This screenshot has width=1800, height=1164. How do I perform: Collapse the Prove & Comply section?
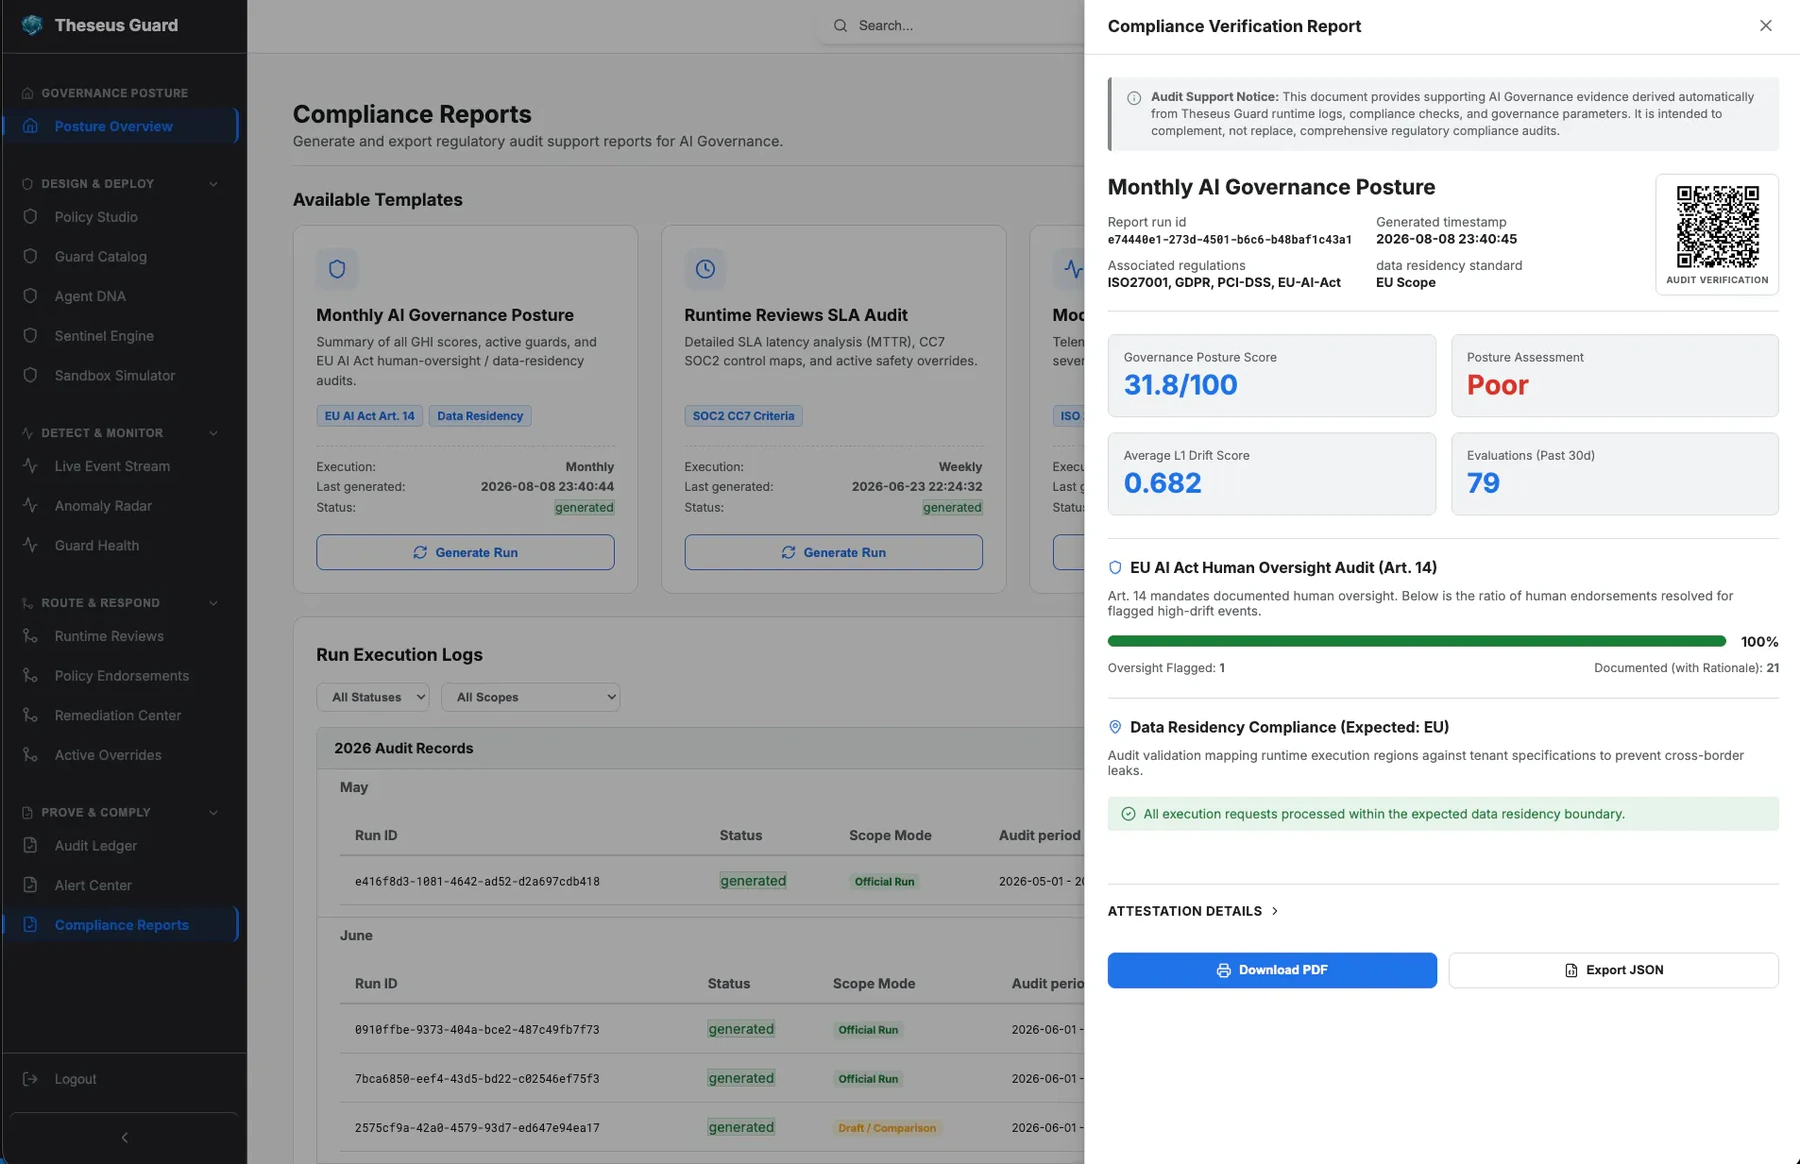[x=213, y=812]
